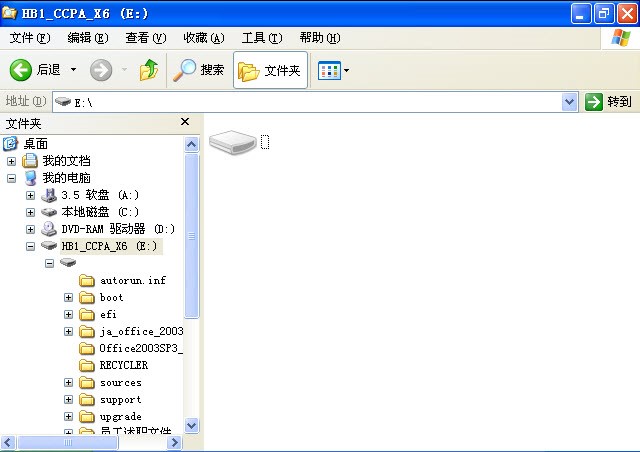Image resolution: width=640 pixels, height=452 pixels.
Task: Click the removable drive icon in right pane
Action: click(233, 143)
